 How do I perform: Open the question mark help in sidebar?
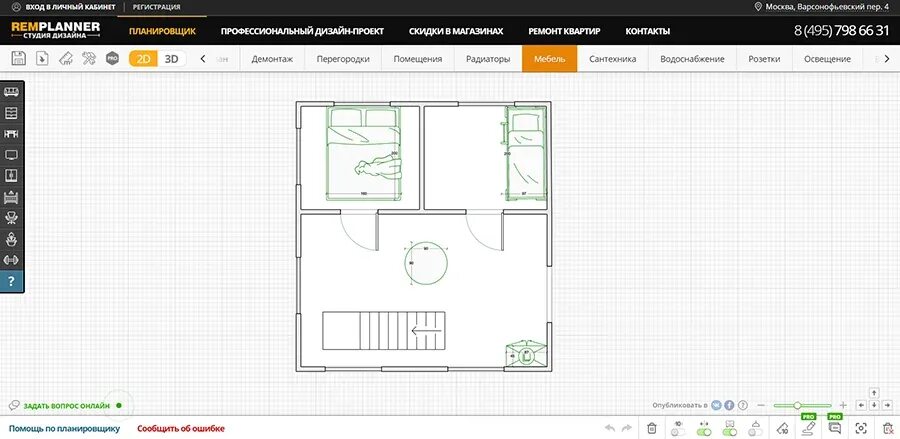point(11,281)
